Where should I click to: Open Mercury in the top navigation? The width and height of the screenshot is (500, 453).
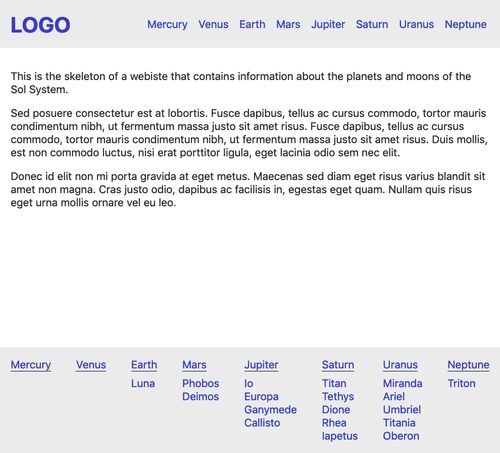pyautogui.click(x=167, y=24)
